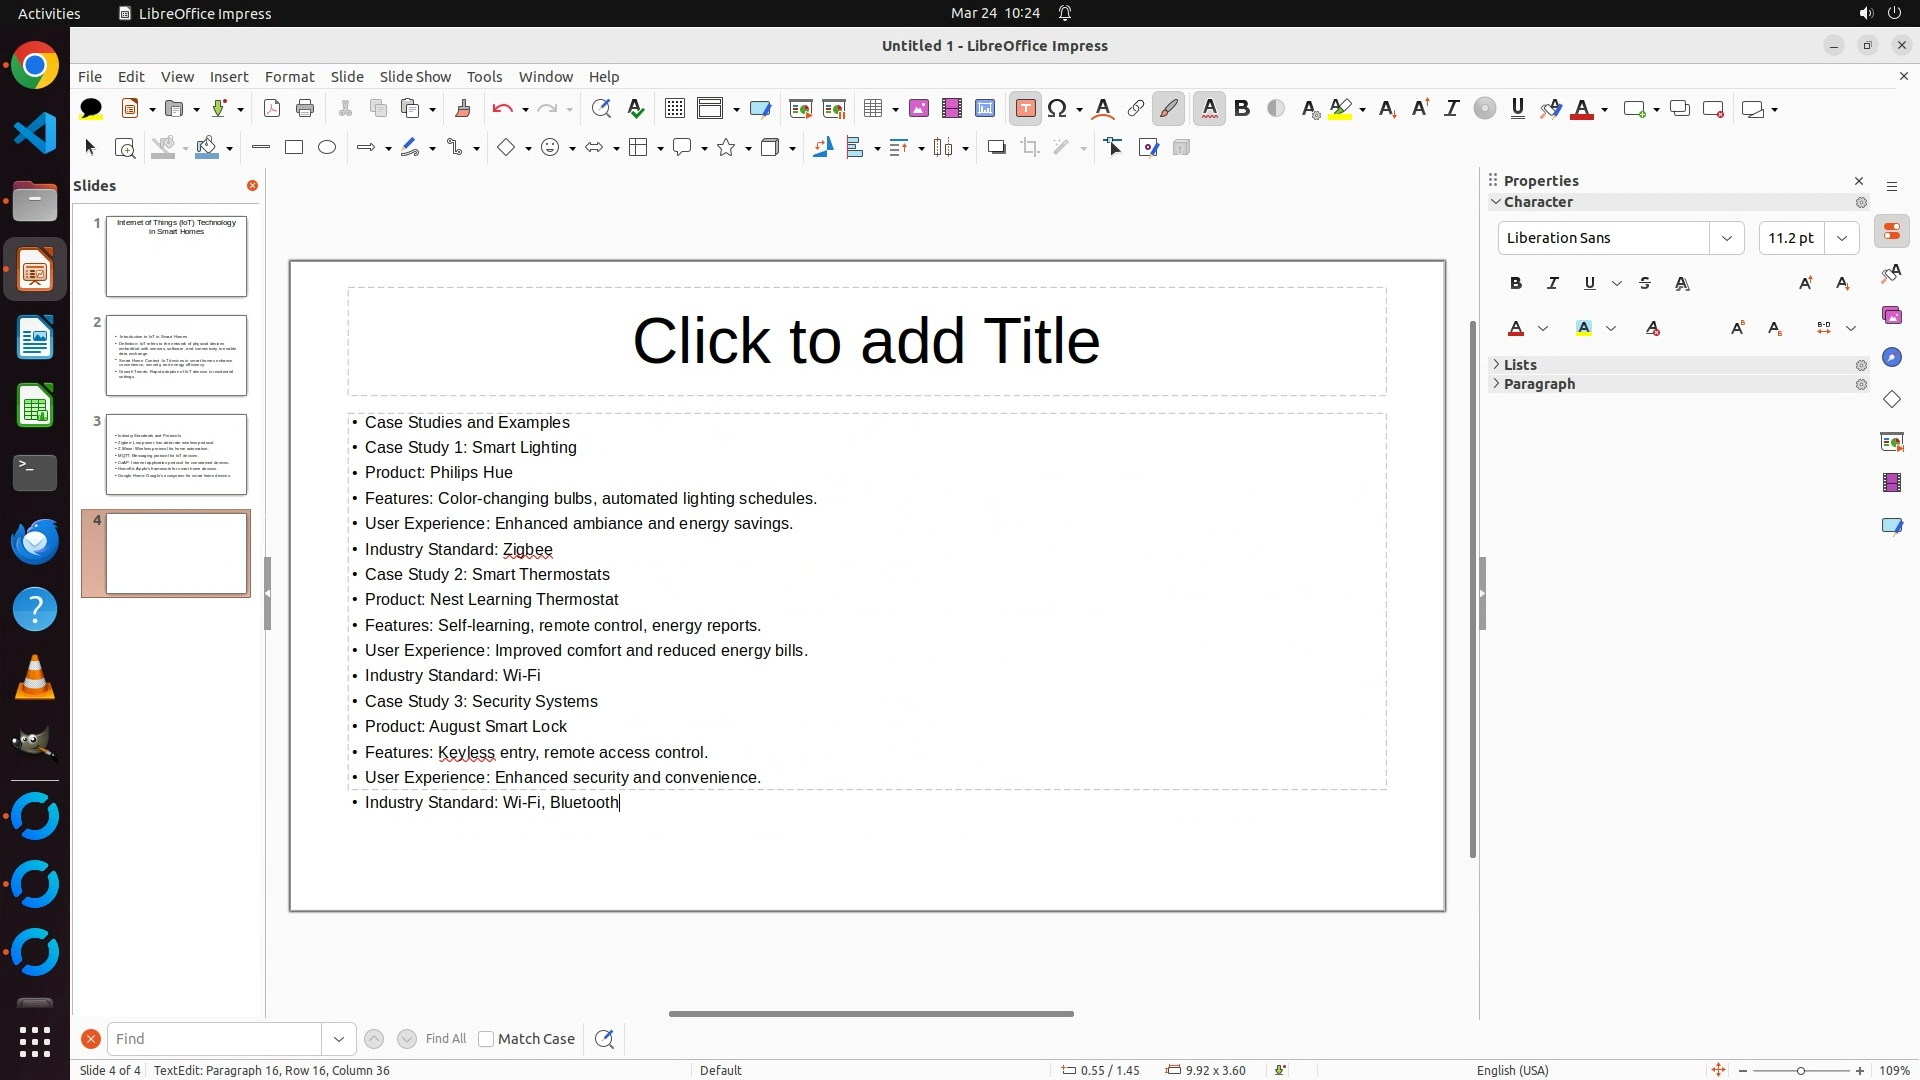Image resolution: width=1920 pixels, height=1080 pixels.
Task: Click the Find All button
Action: pos(445,1039)
